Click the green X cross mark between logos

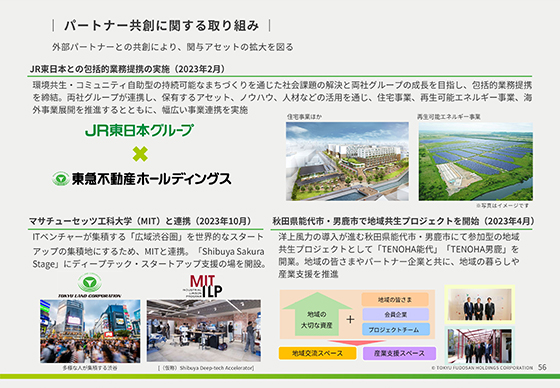(140, 154)
